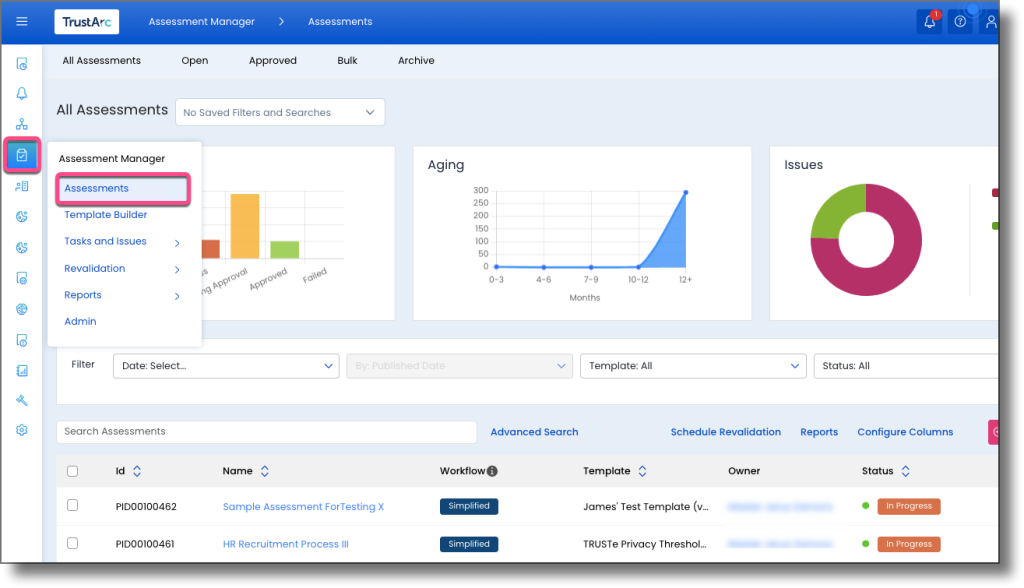Open the Saved Filters and Searches dropdown
The width and height of the screenshot is (1024, 588).
pos(280,112)
